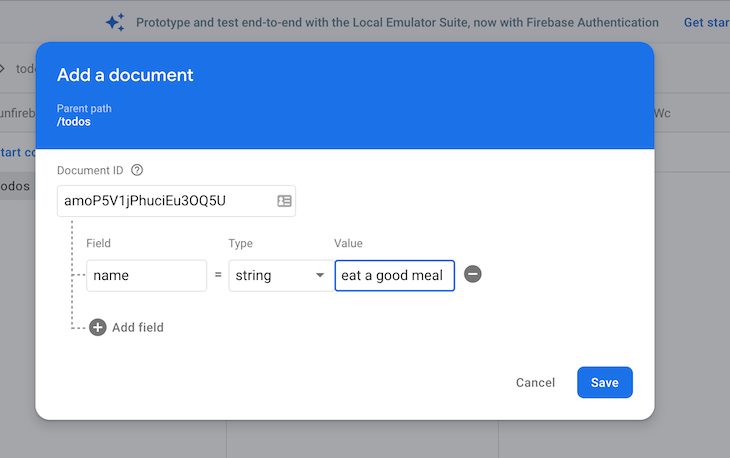Remove the name field with minus icon
The image size is (730, 458).
473,274
